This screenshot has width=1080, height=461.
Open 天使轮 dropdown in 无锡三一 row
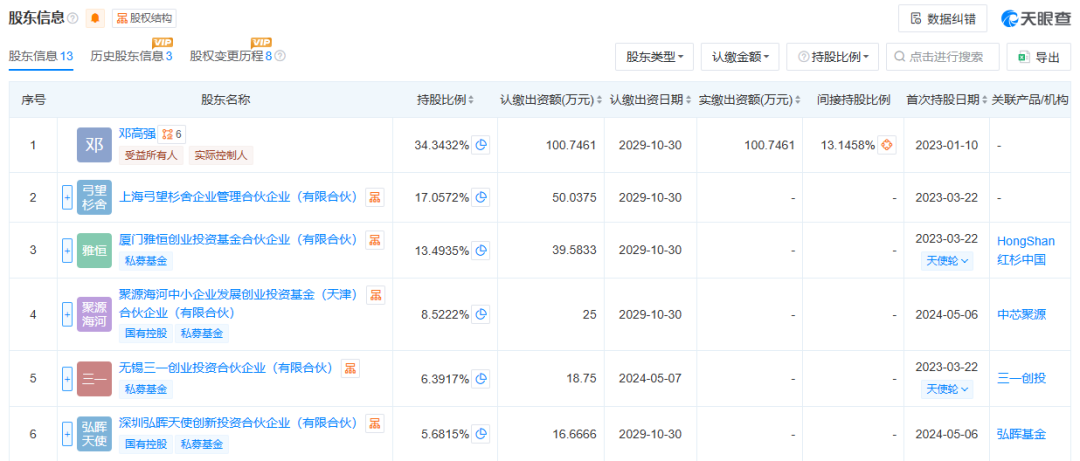[947, 389]
